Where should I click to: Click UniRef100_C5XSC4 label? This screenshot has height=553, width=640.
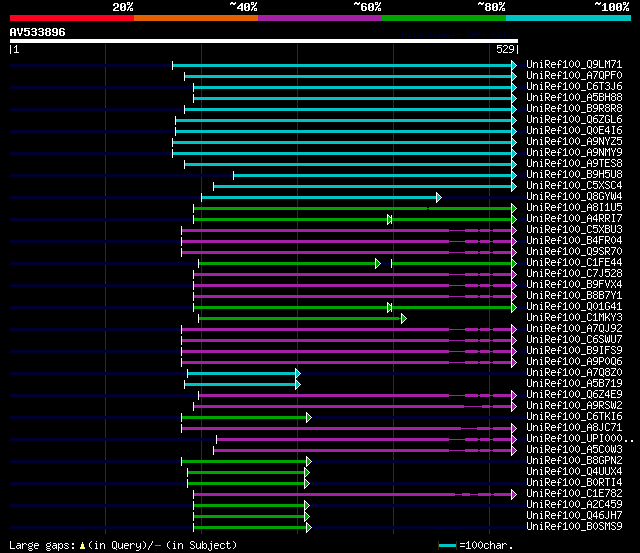coord(574,186)
